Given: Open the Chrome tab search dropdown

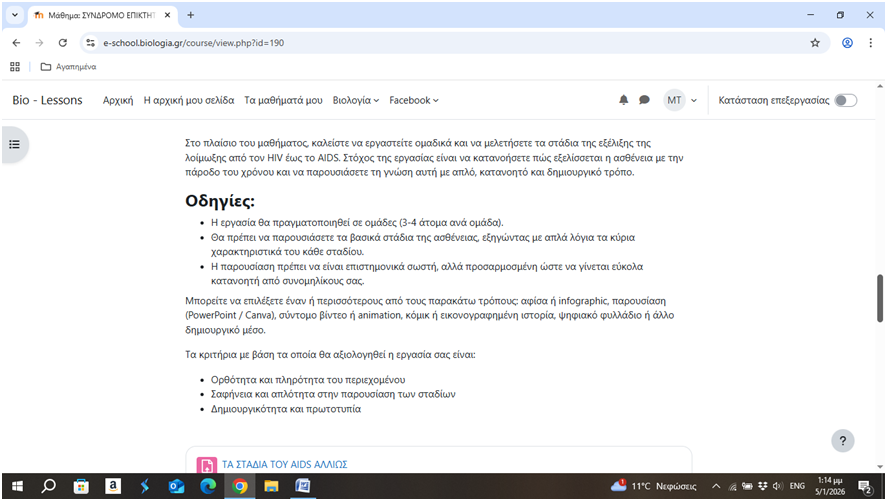Looking at the screenshot, I should 14,15.
